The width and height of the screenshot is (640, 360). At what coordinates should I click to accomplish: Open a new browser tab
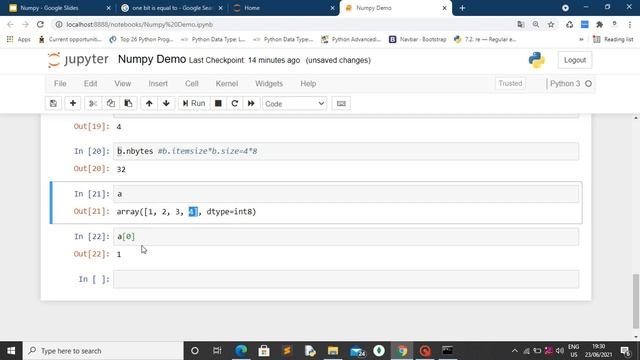tap(462, 8)
